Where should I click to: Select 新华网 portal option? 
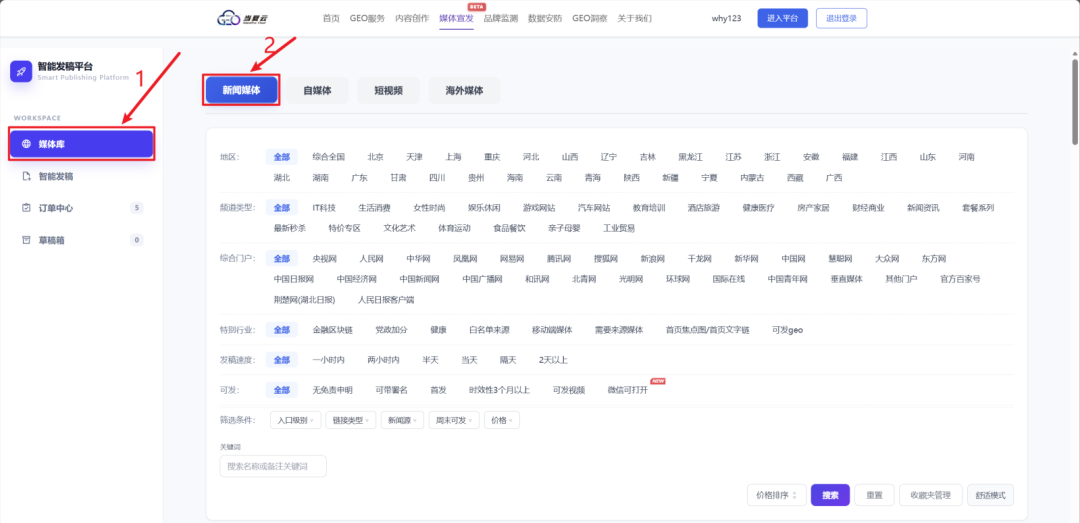[746, 259]
